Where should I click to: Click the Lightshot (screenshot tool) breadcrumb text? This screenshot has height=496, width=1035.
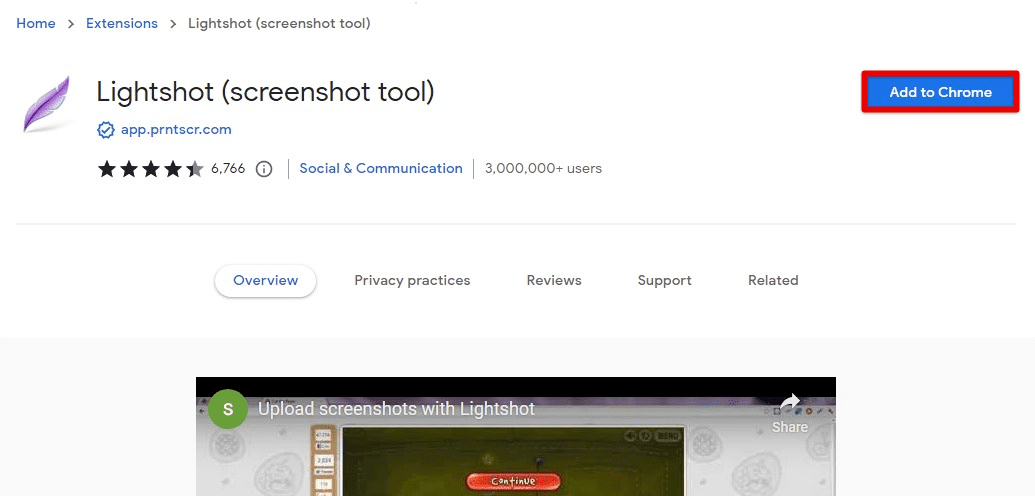(279, 24)
